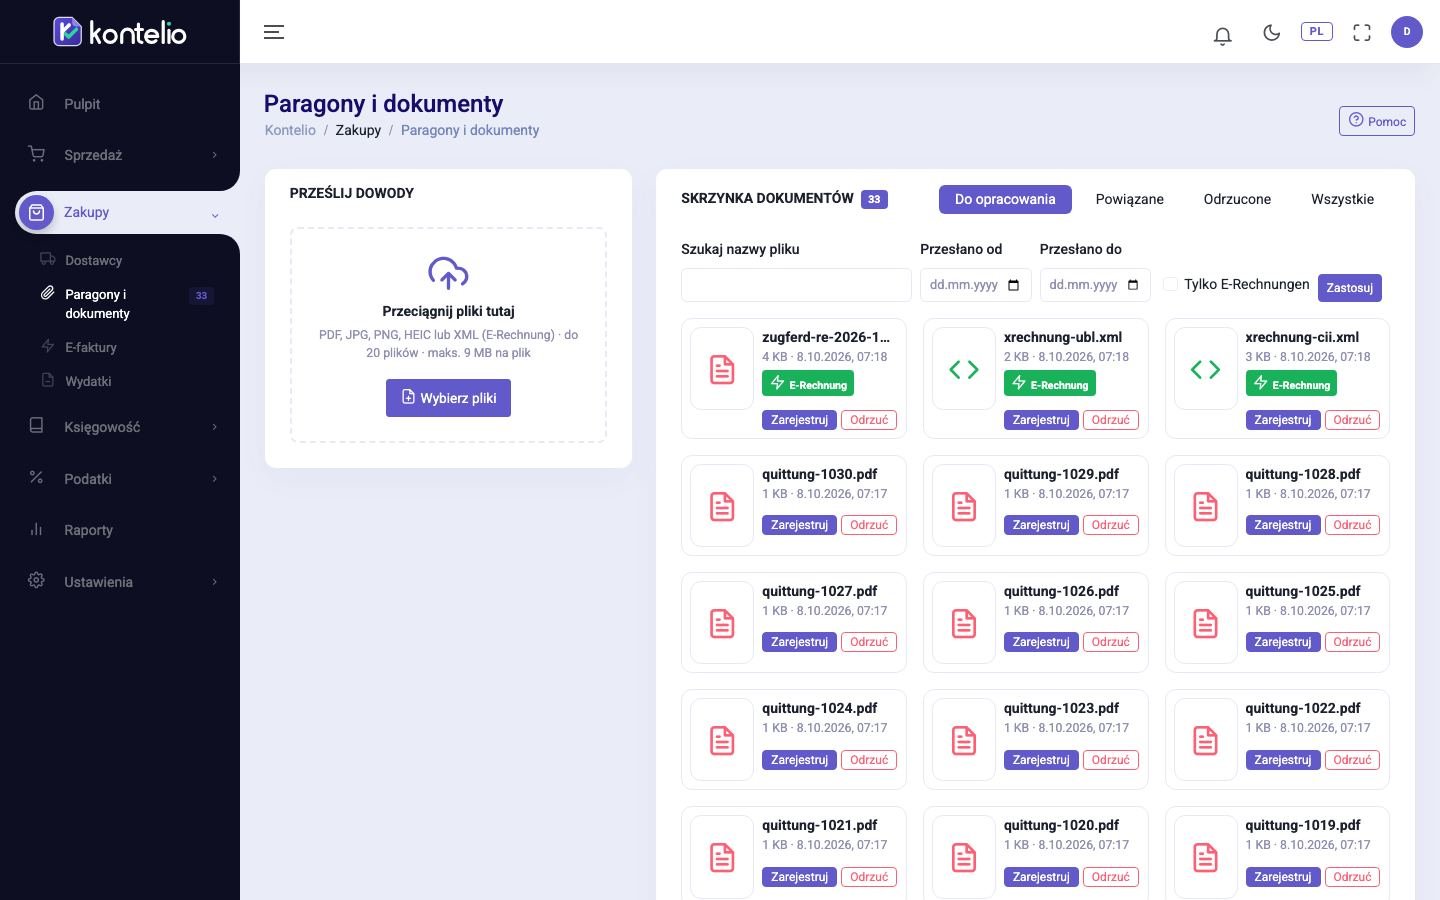Open Dostawcy in the sidebar
This screenshot has height=900, width=1440.
click(94, 260)
